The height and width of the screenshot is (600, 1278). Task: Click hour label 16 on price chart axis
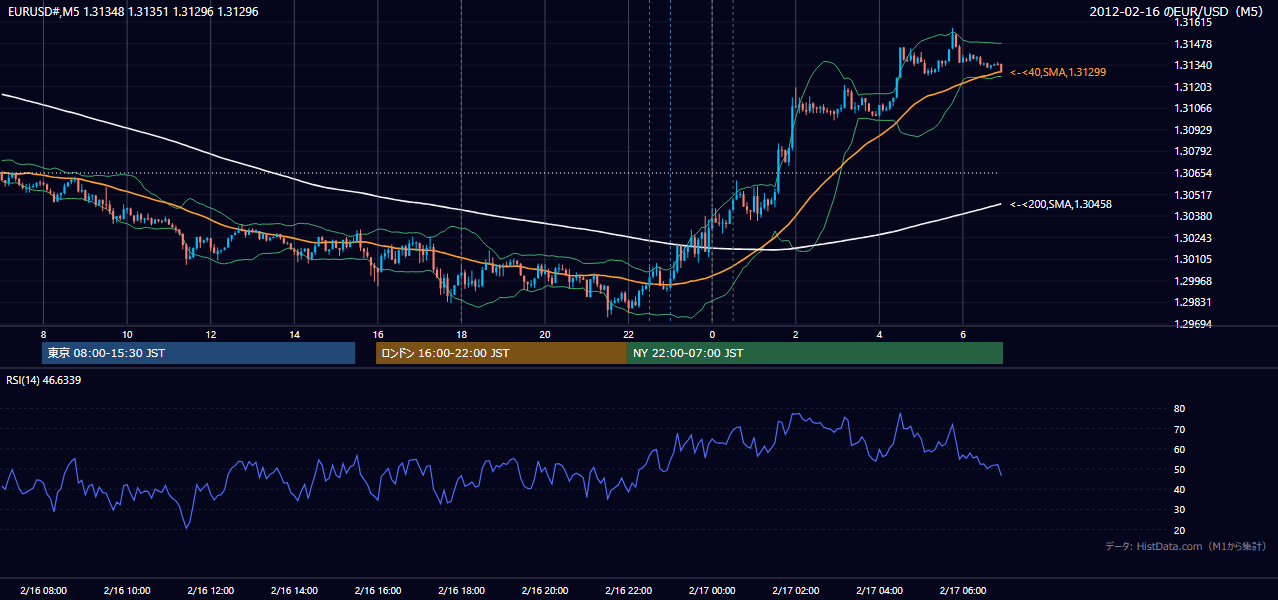click(377, 334)
